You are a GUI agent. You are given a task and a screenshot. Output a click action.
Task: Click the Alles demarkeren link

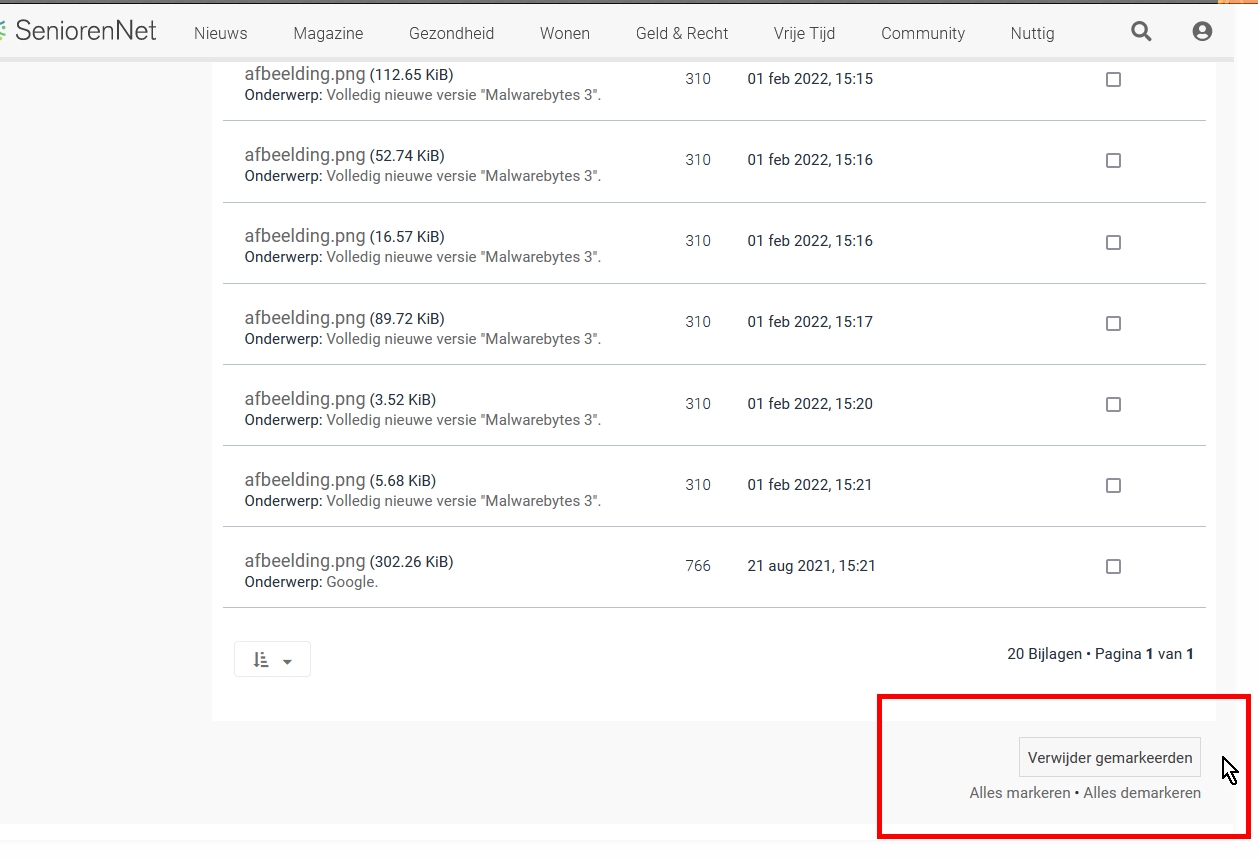[x=1142, y=793]
